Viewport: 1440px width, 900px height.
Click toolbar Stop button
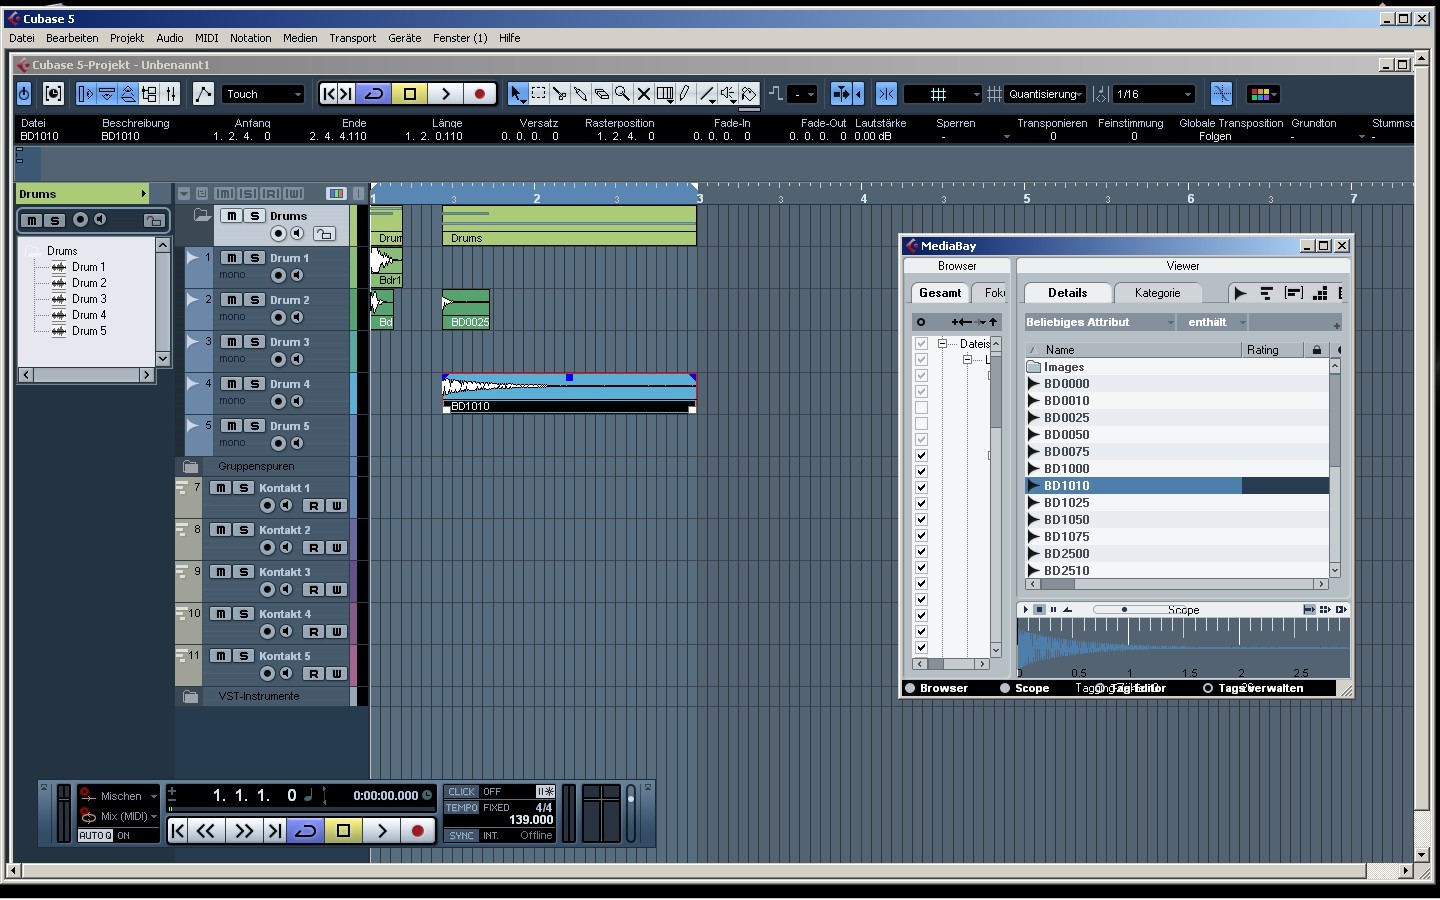coord(410,94)
